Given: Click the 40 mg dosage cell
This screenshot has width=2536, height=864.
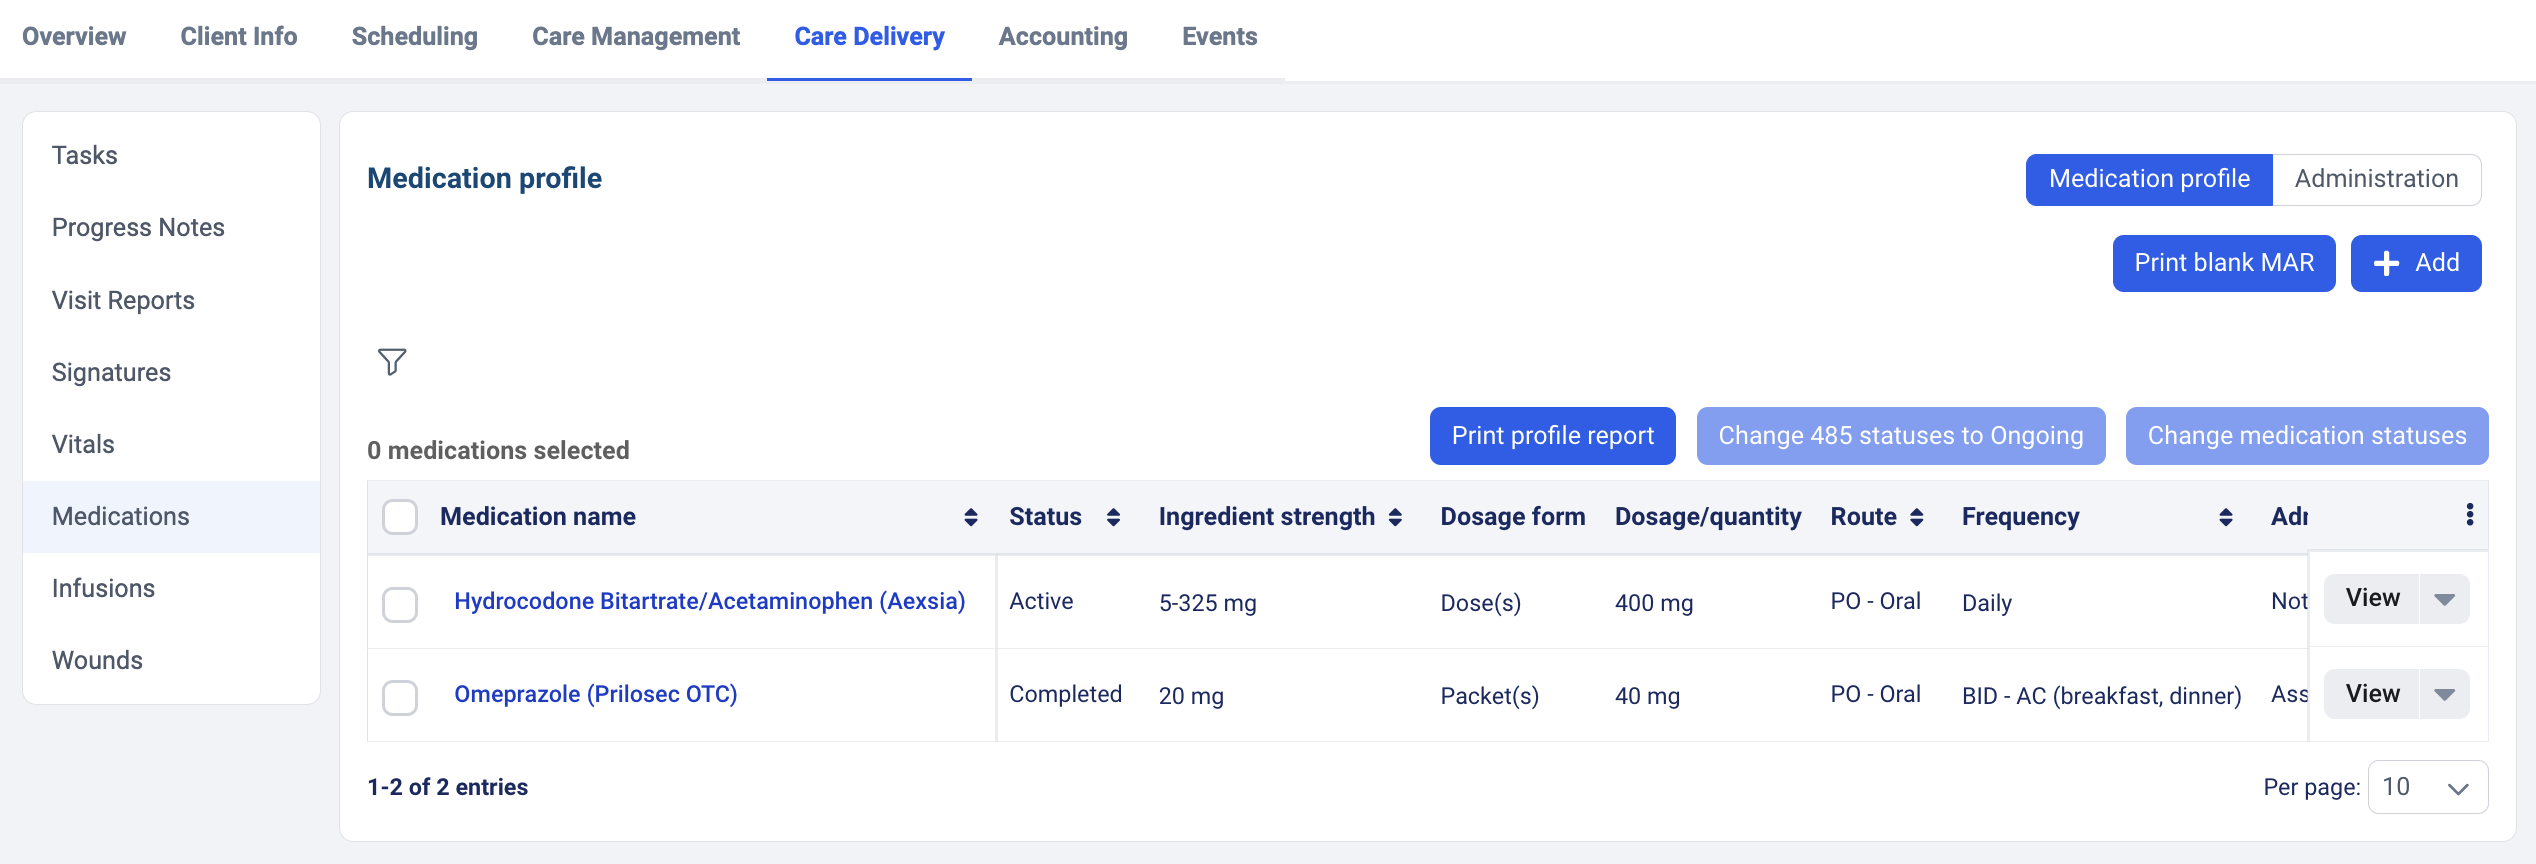Looking at the screenshot, I should point(1647,696).
